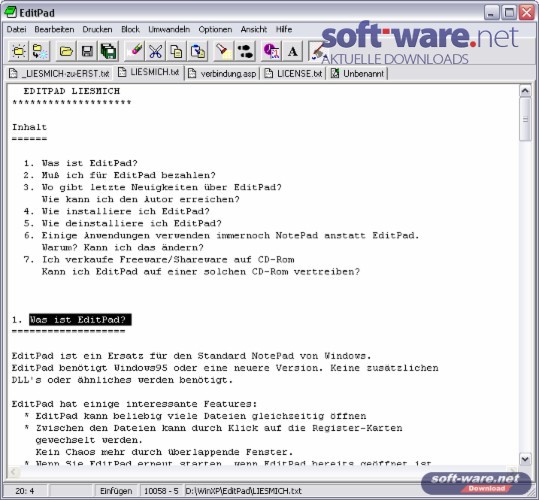Open the Ansicht menu
Screen dimensions: 539x500
click(254, 30)
